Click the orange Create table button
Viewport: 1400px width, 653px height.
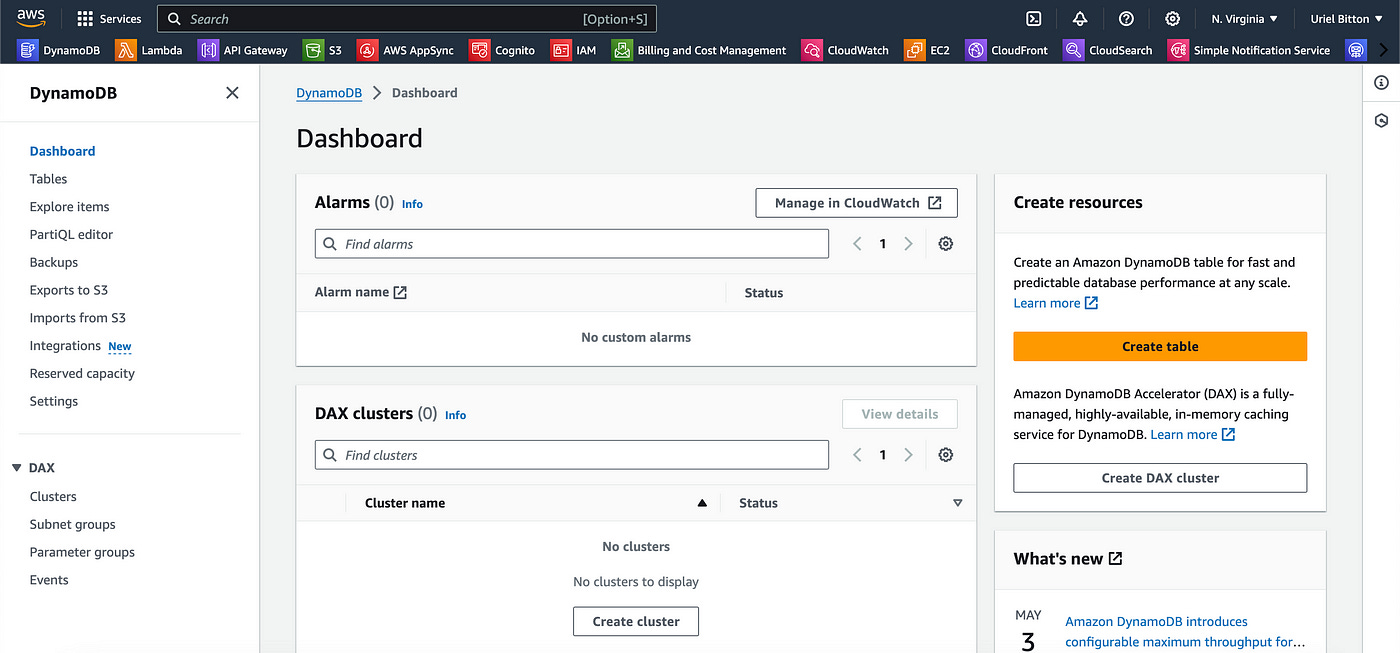tap(1160, 346)
